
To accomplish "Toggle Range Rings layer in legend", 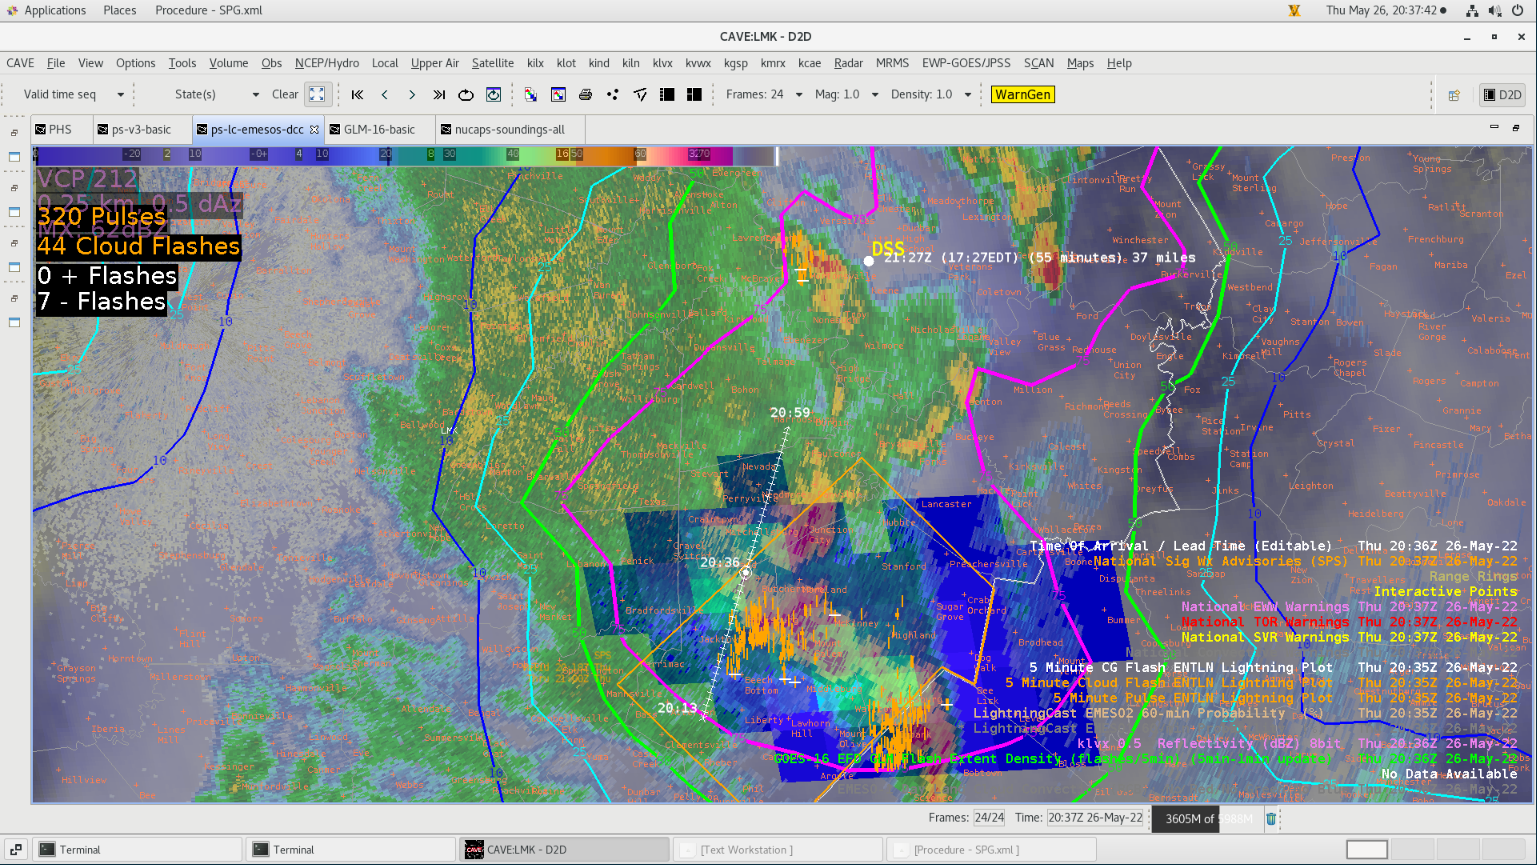I will click(x=1472, y=576).
